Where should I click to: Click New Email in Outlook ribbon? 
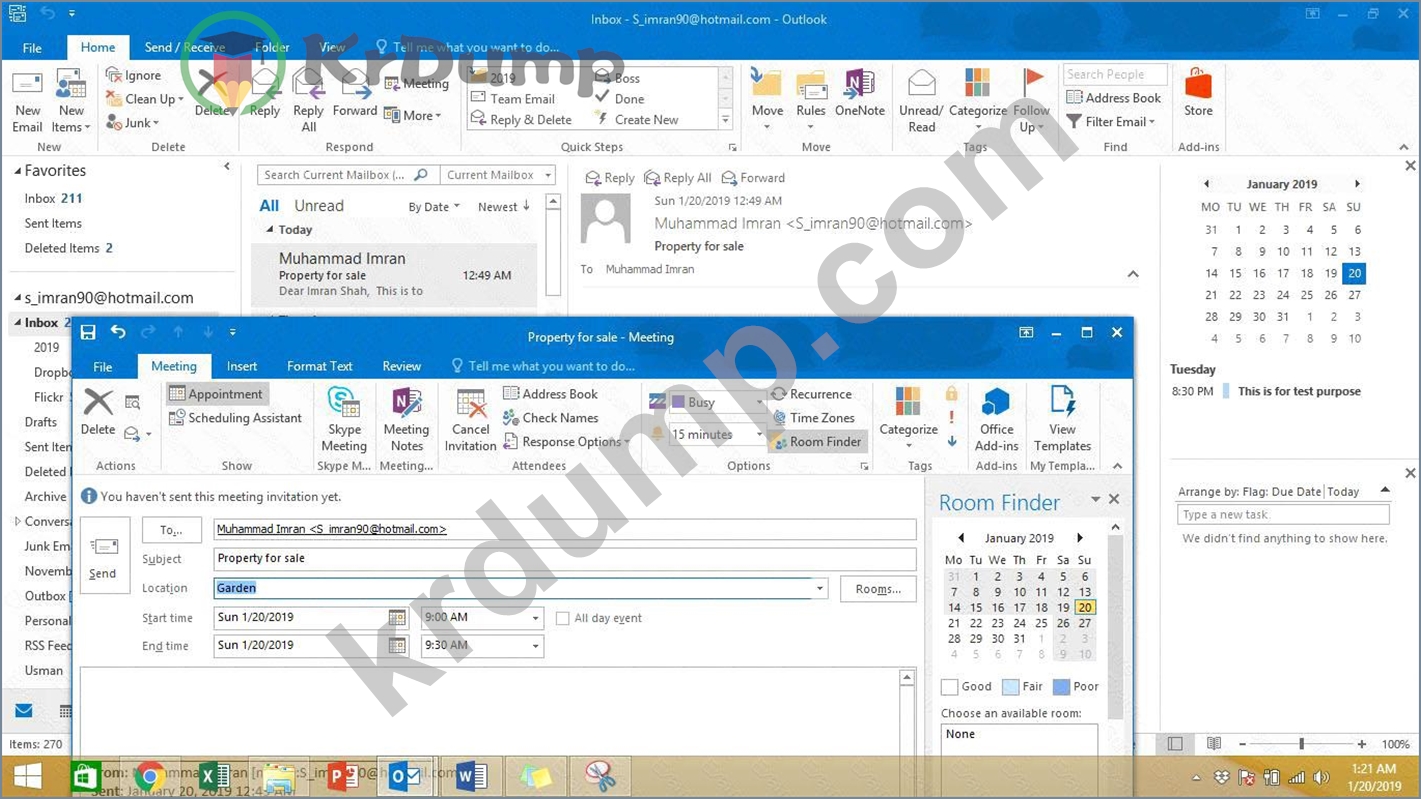tap(27, 101)
